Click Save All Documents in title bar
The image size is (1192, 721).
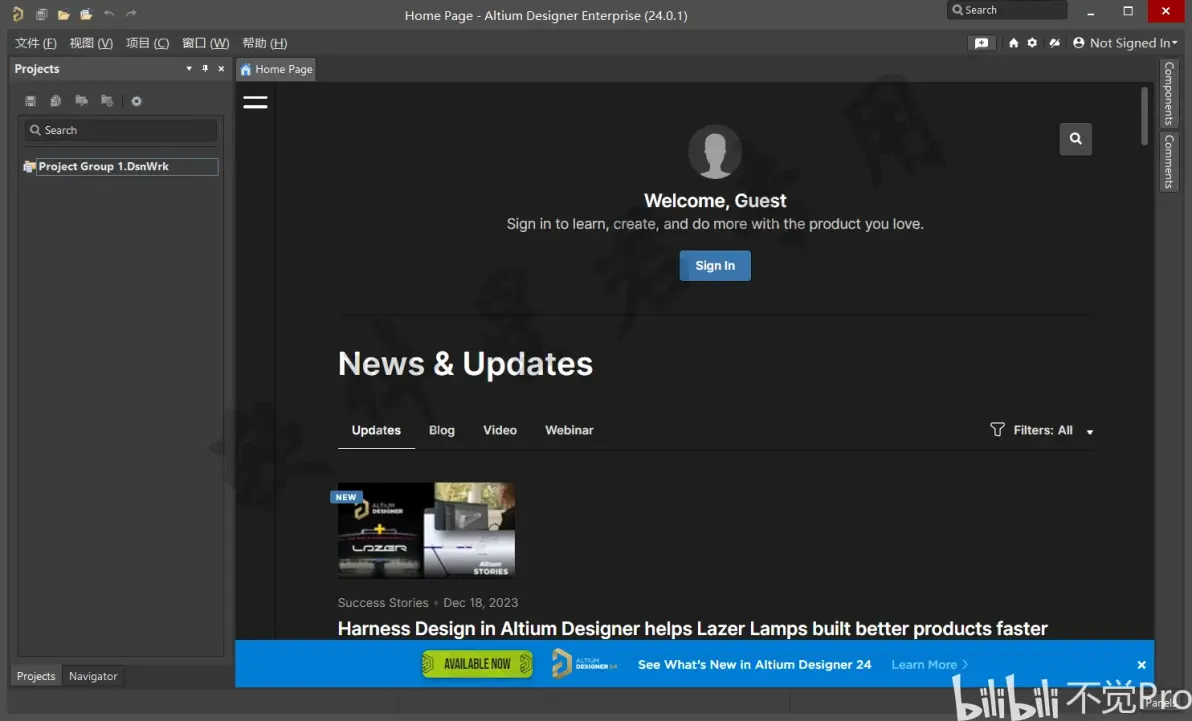[42, 14]
